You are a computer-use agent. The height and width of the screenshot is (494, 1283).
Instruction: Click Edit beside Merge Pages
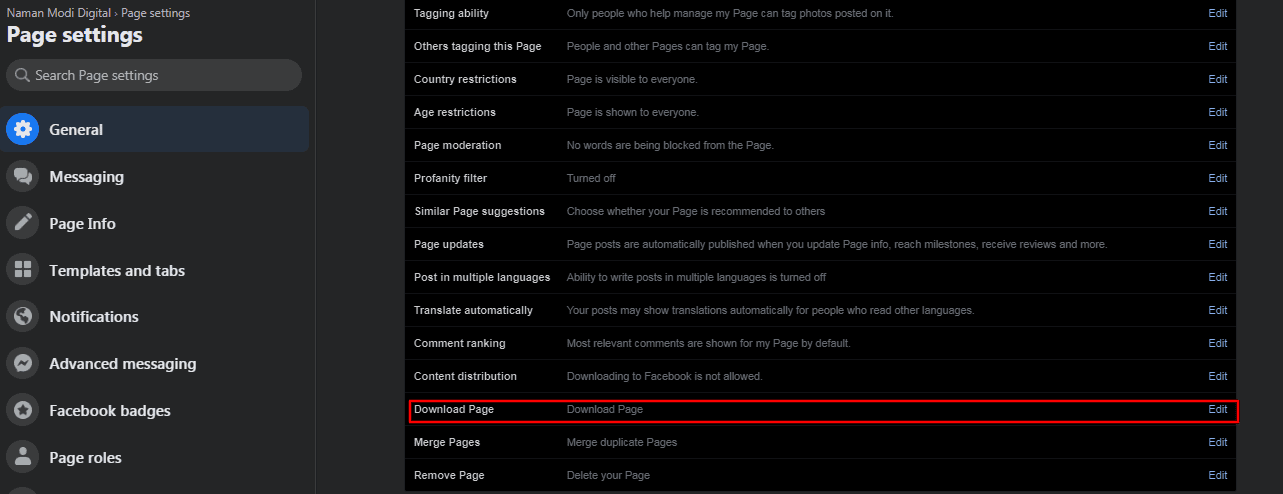point(1217,442)
